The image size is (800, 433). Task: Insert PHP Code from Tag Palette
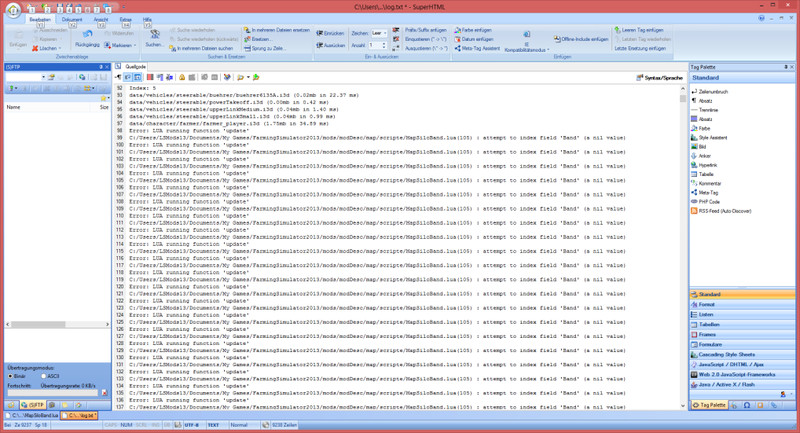(x=705, y=202)
